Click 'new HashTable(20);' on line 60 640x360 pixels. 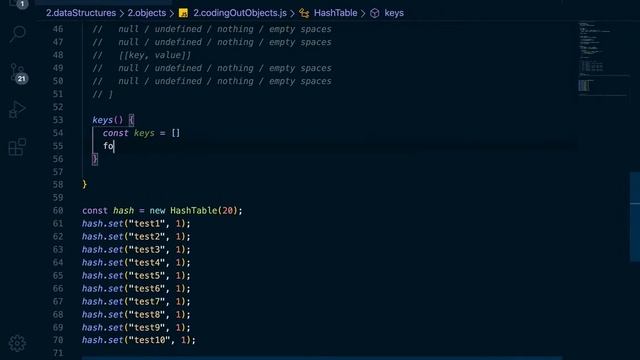point(196,211)
